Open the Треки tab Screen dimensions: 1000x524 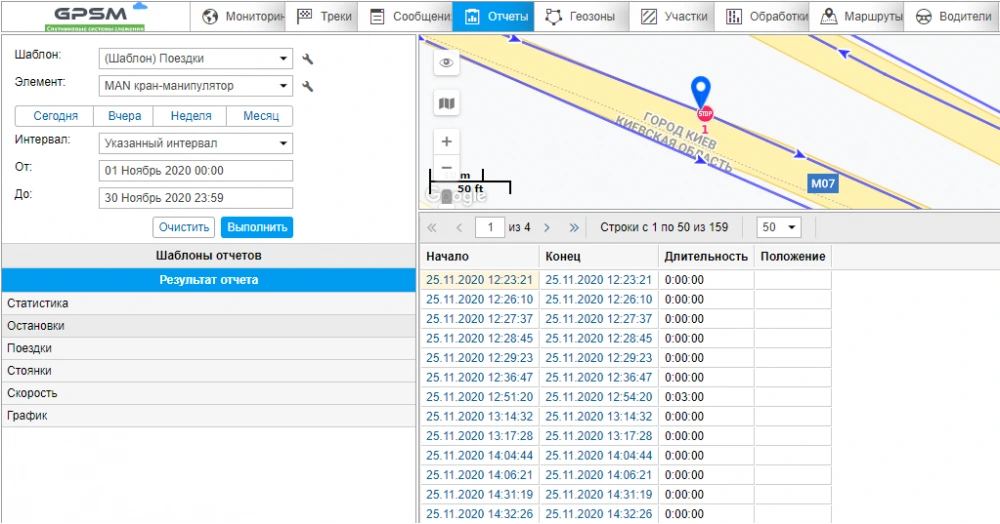click(x=321, y=17)
